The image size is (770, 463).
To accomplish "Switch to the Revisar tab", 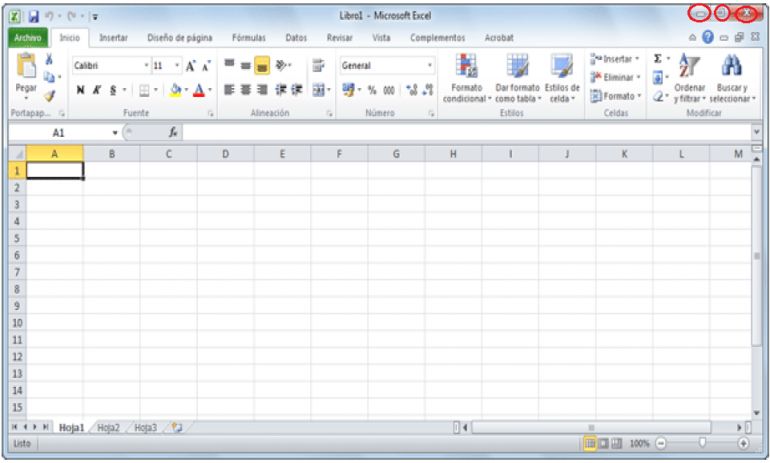I will 340,38.
